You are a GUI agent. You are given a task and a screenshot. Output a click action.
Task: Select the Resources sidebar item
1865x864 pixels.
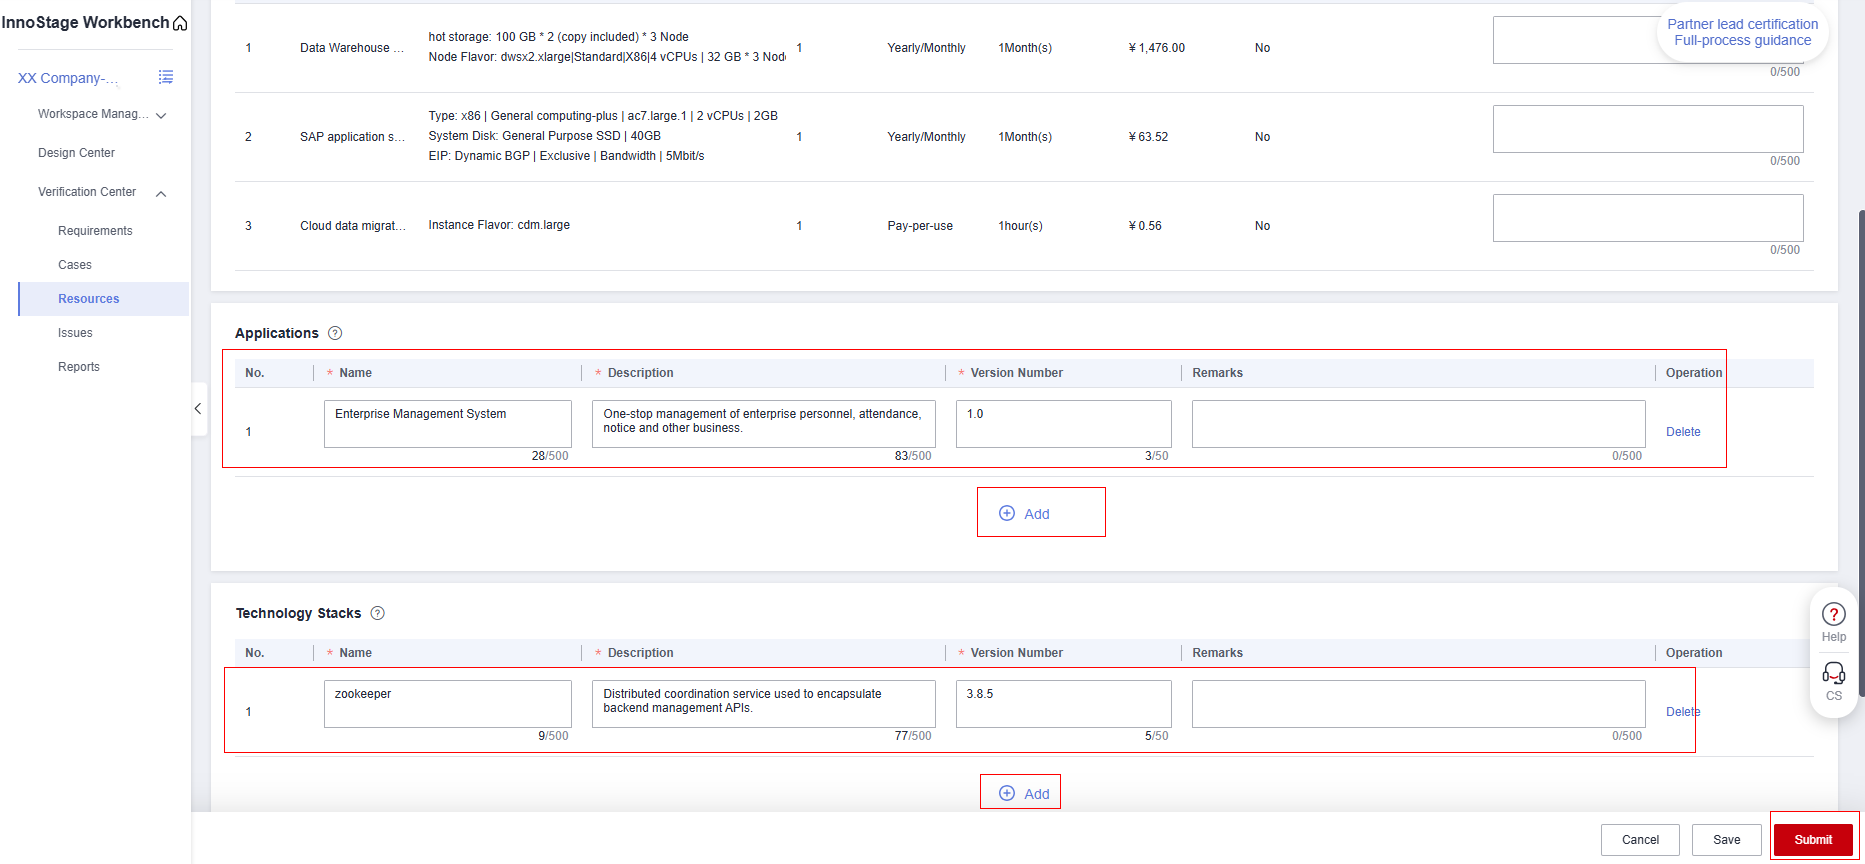pyautogui.click(x=104, y=299)
